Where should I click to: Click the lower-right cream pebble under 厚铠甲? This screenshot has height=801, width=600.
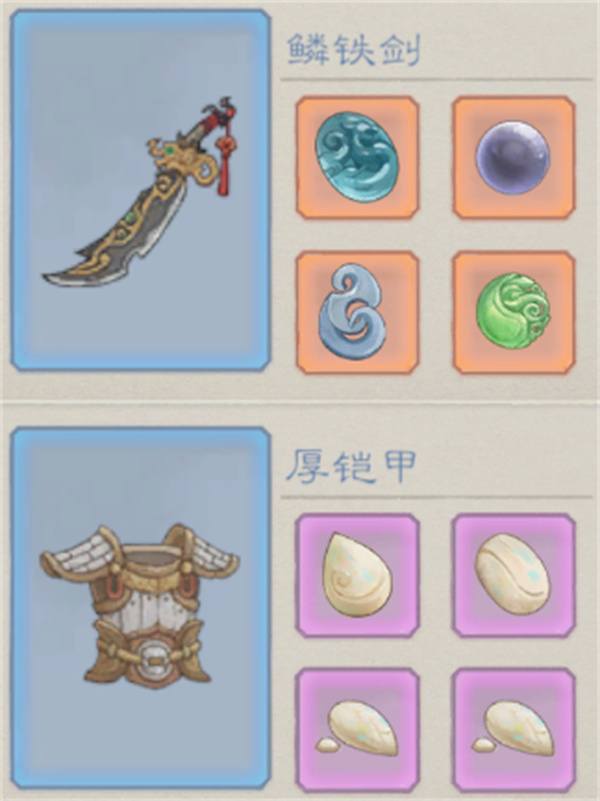pos(514,729)
